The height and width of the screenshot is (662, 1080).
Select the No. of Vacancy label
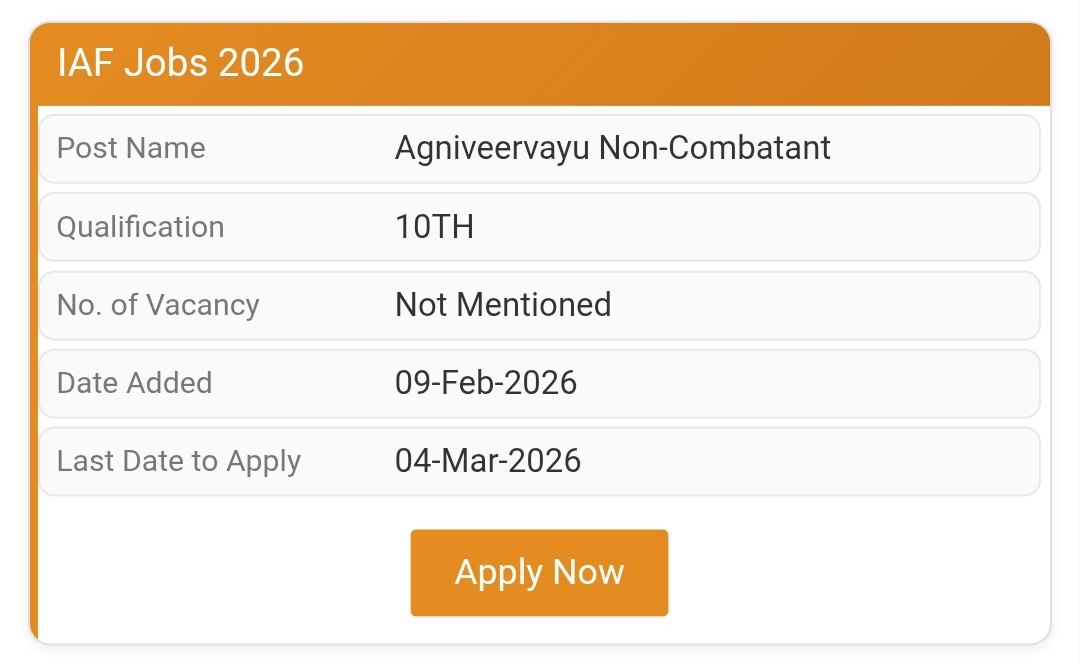click(x=158, y=305)
